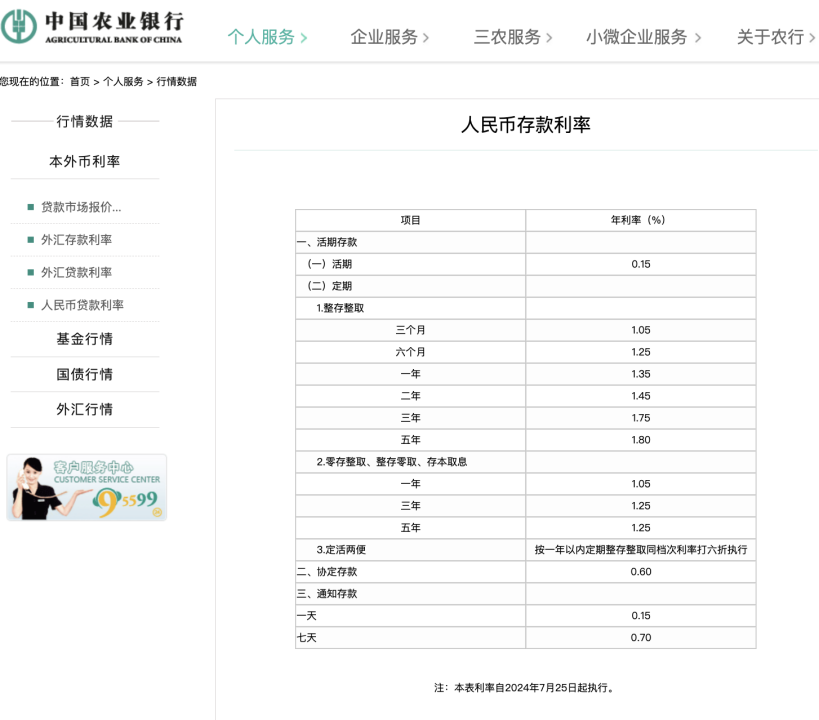Expand the 关于农行 menu chevron
Screen dimensions: 819x720
[812, 38]
